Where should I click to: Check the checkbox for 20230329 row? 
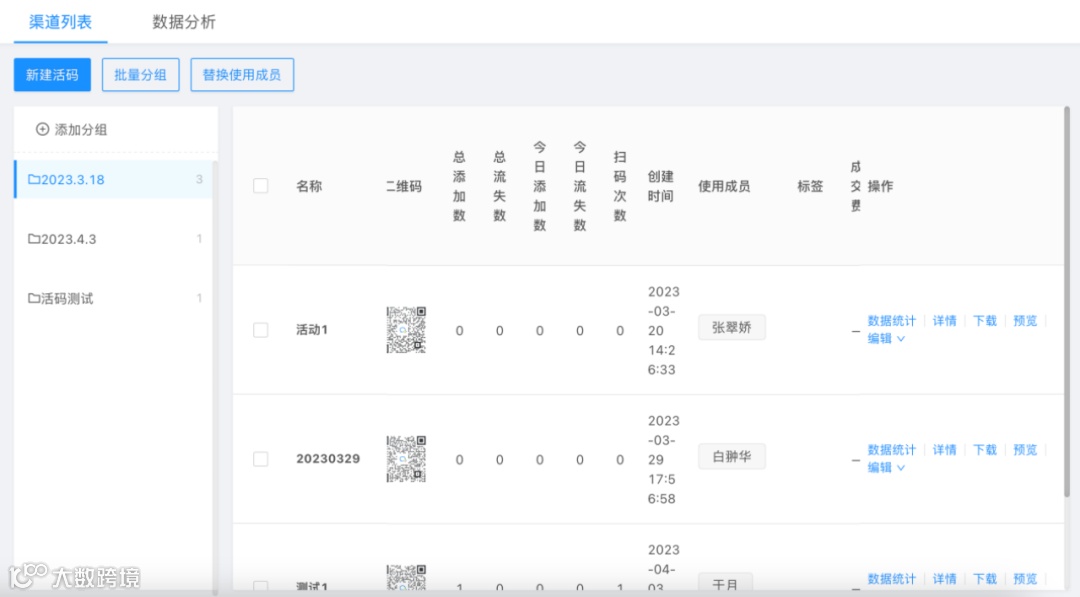click(260, 459)
